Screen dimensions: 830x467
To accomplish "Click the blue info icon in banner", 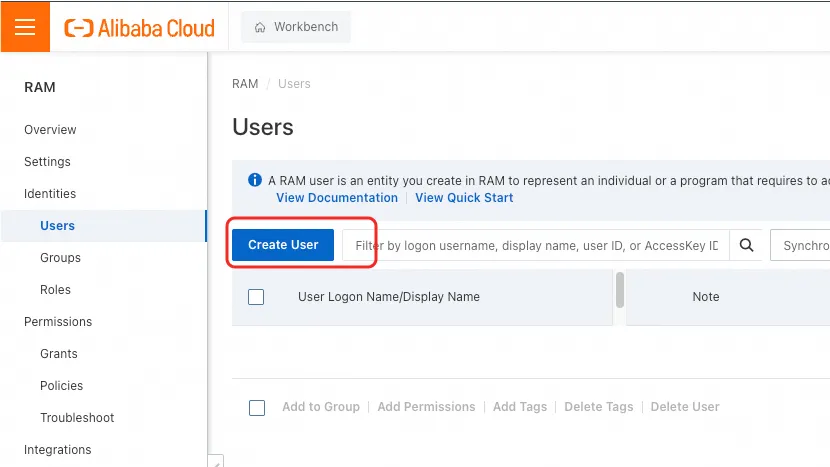I will 254,181.
